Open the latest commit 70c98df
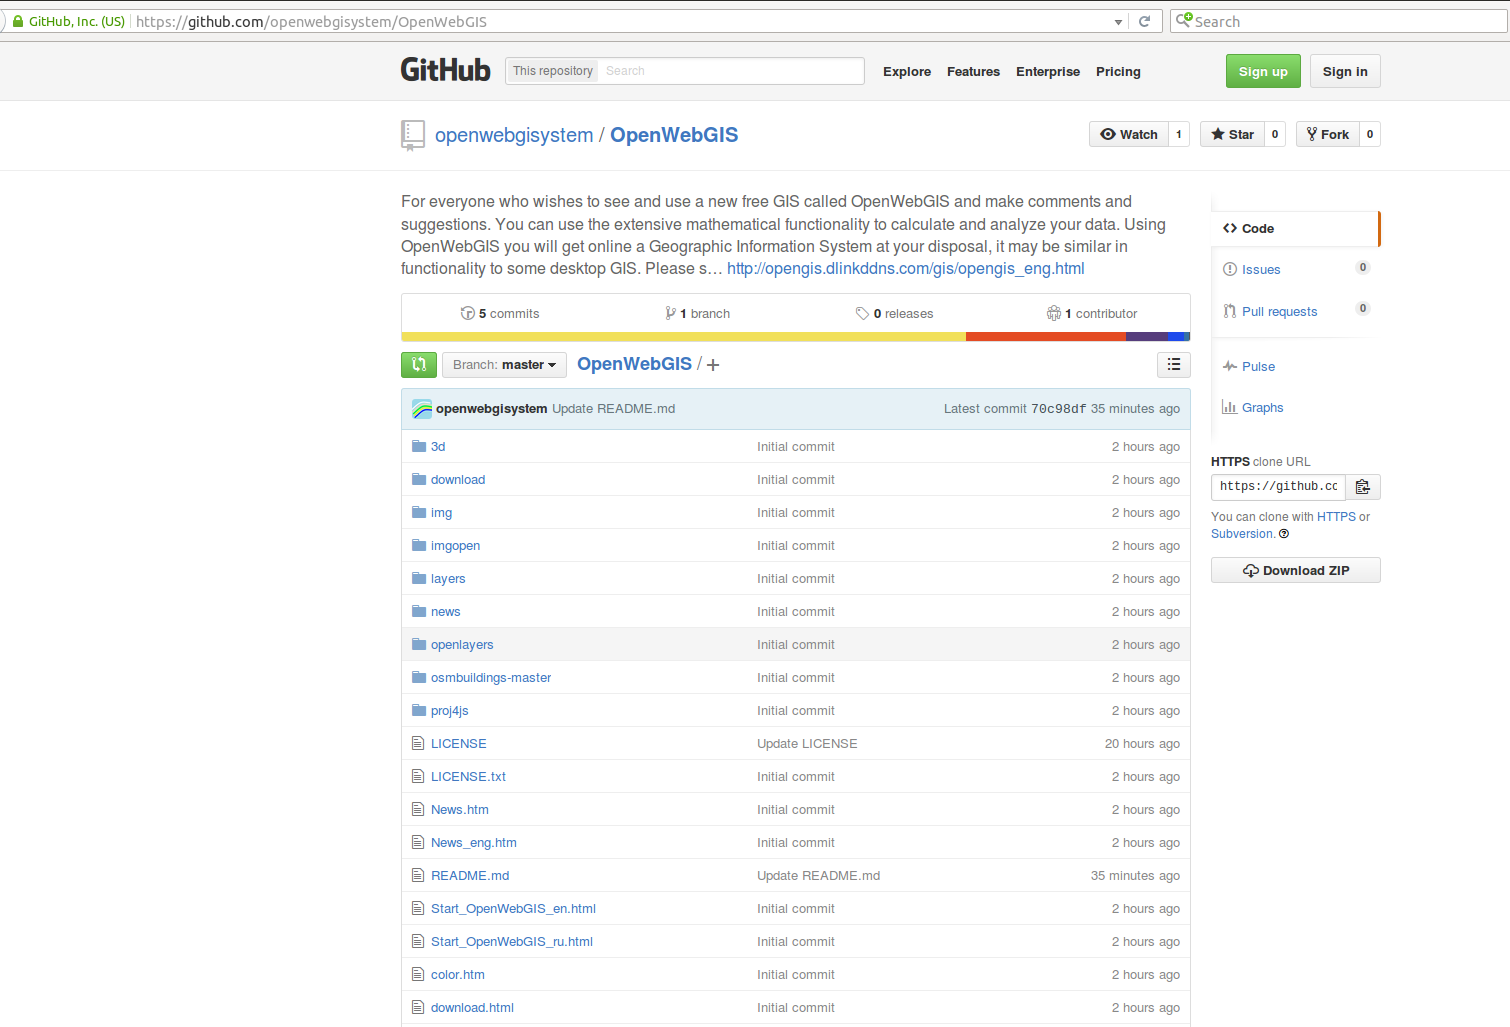Screen dimensions: 1510x1027 coord(1058,409)
